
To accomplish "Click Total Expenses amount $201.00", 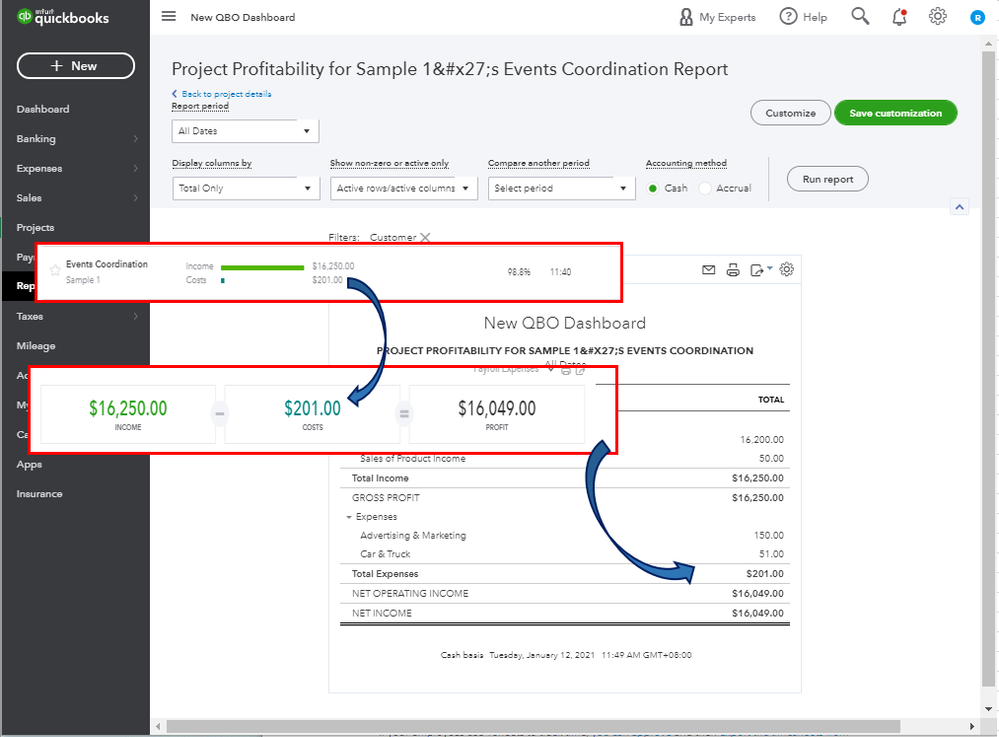I will pyautogui.click(x=765, y=574).
